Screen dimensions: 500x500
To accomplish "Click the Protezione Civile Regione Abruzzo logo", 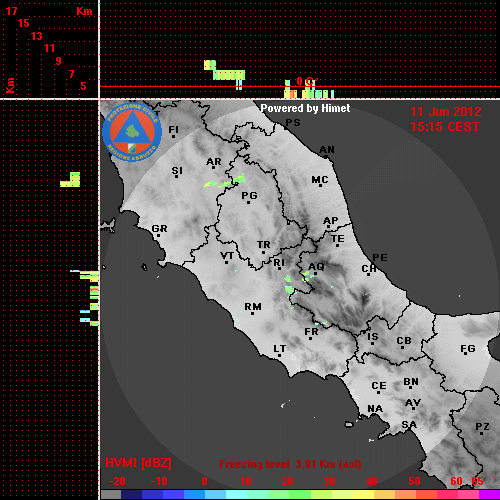I will (x=132, y=132).
